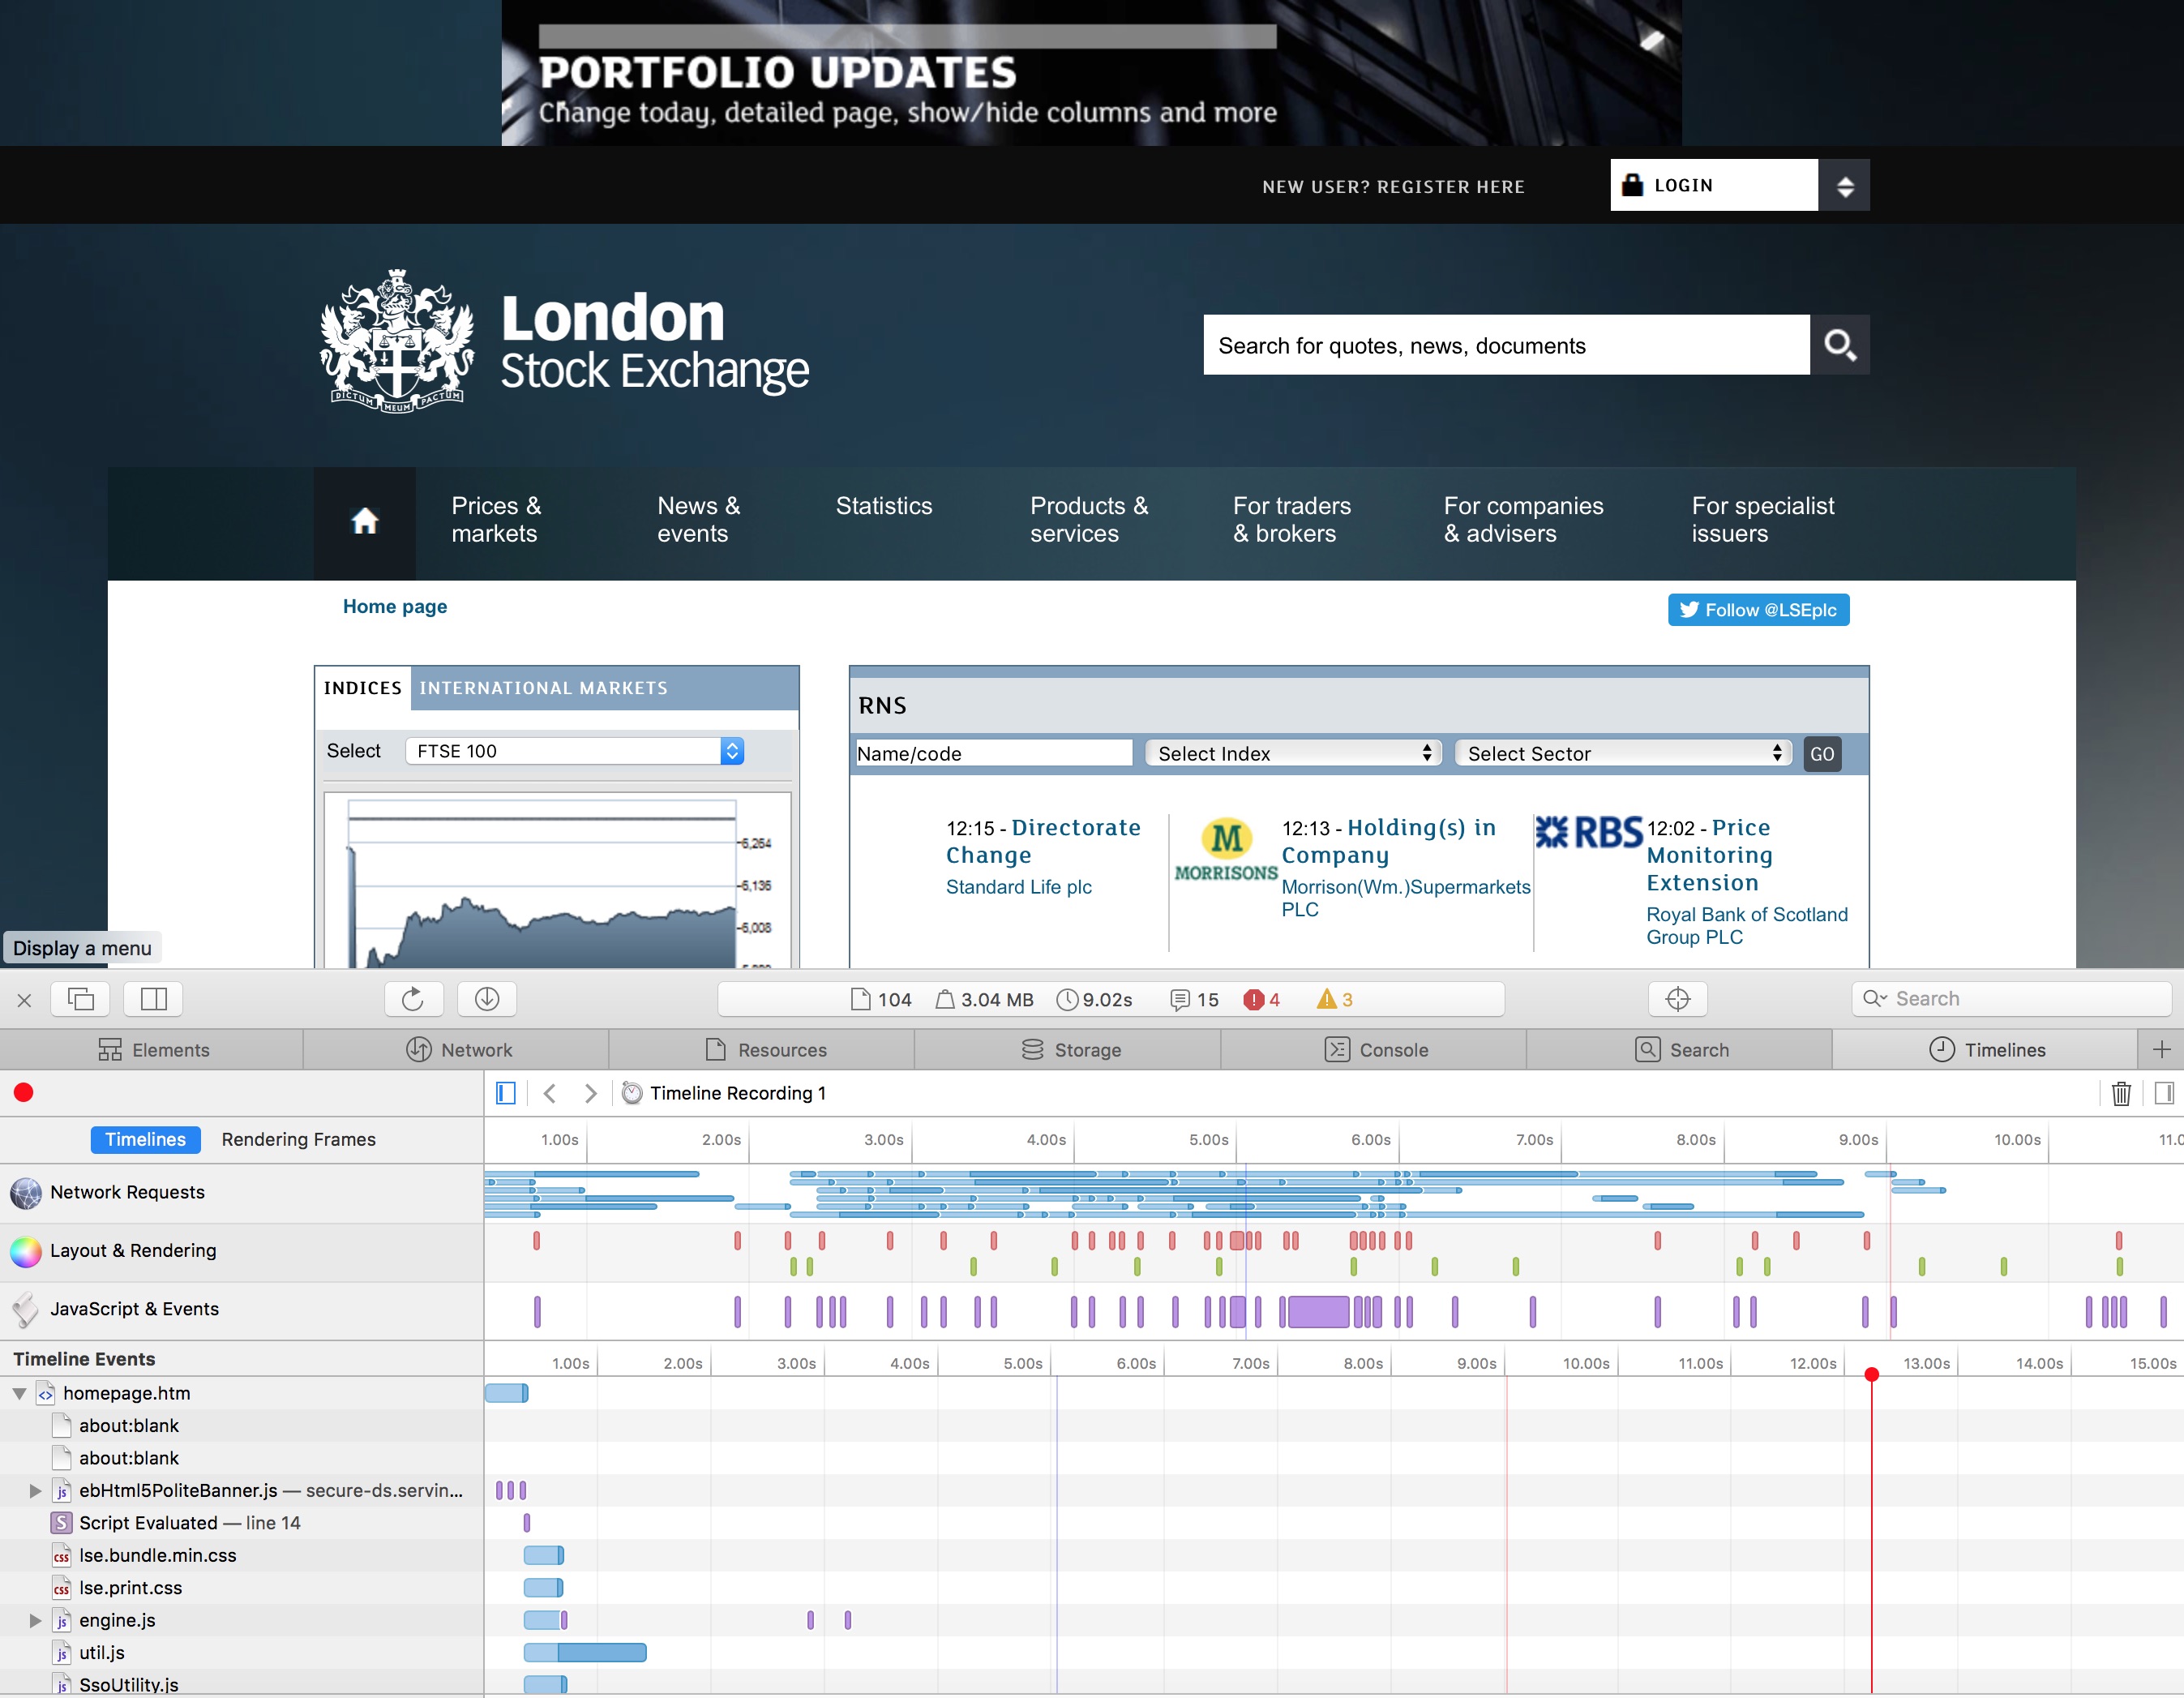The height and width of the screenshot is (1698, 2184).
Task: Clear the timeline recording with trash icon
Action: [x=2121, y=1093]
